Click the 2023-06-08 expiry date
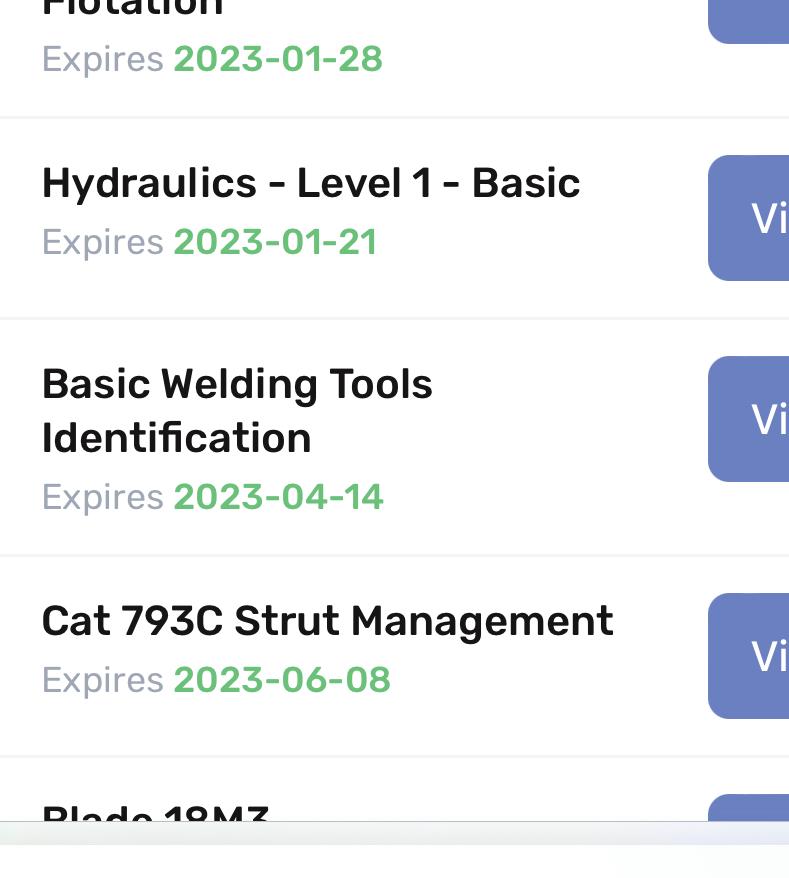 click(x=282, y=680)
